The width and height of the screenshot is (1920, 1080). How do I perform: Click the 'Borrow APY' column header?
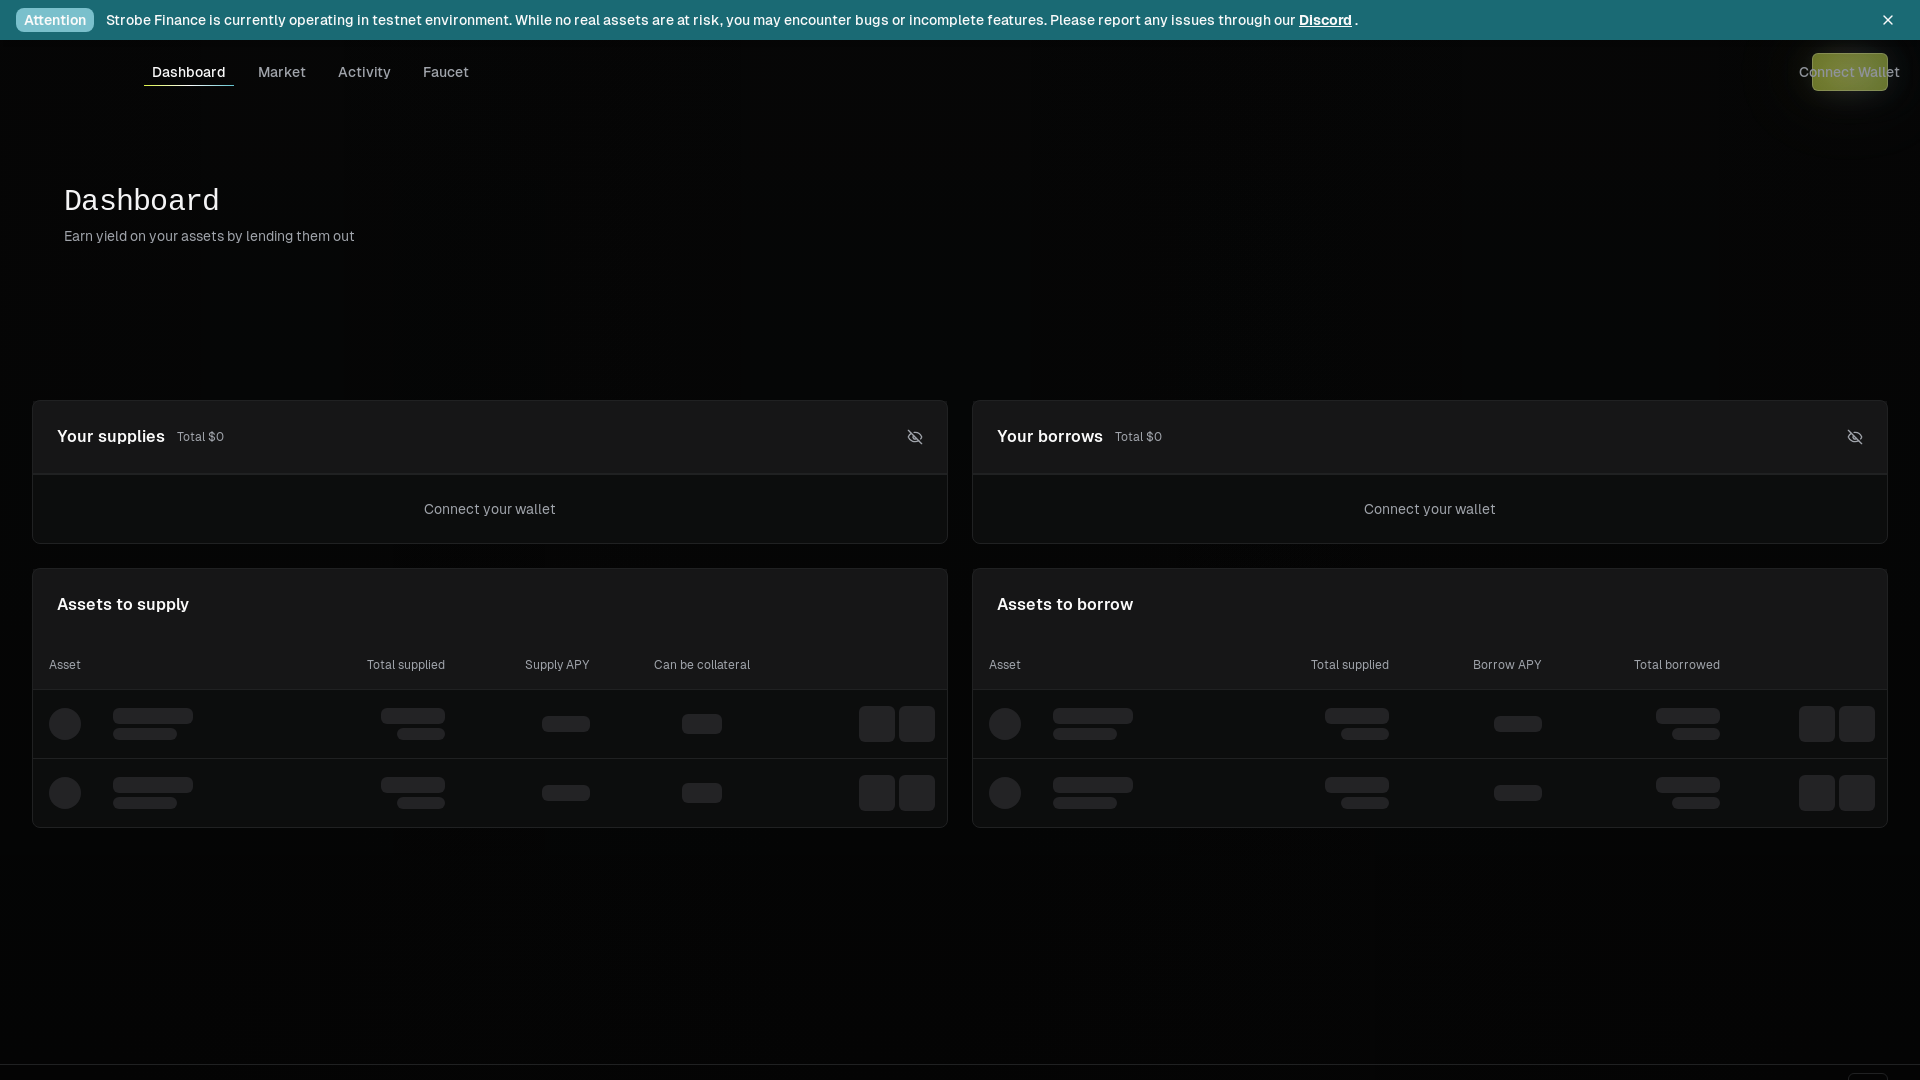click(x=1507, y=665)
